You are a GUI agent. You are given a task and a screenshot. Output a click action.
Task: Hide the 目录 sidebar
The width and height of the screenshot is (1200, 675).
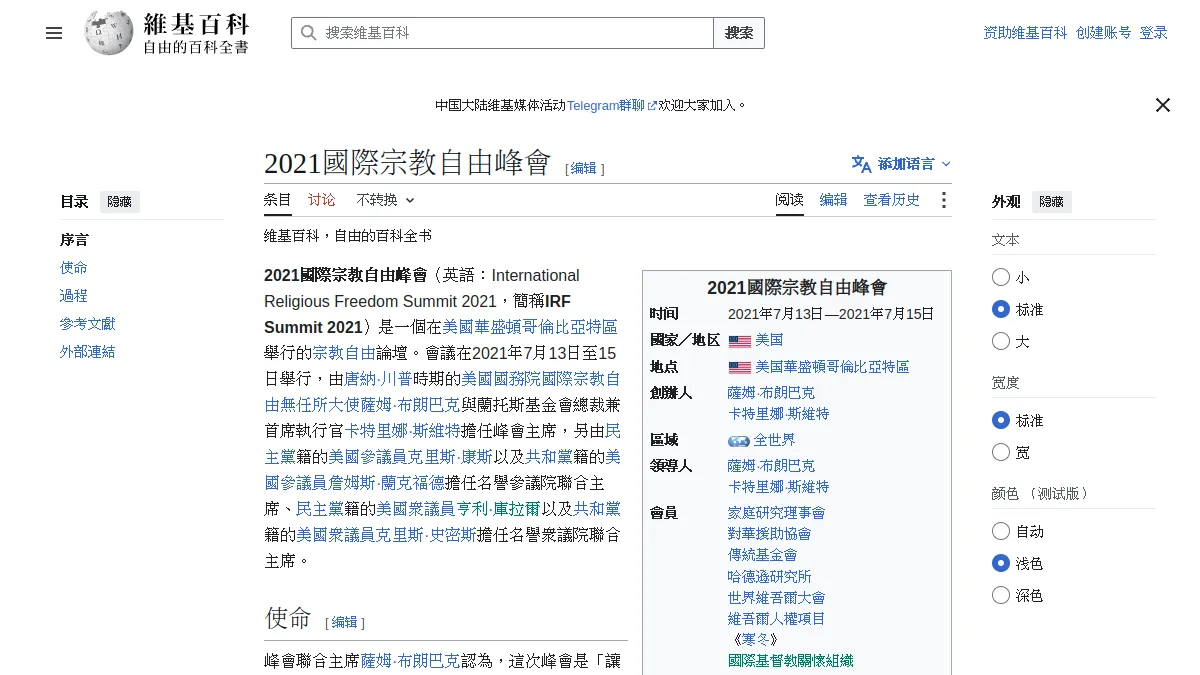(120, 202)
